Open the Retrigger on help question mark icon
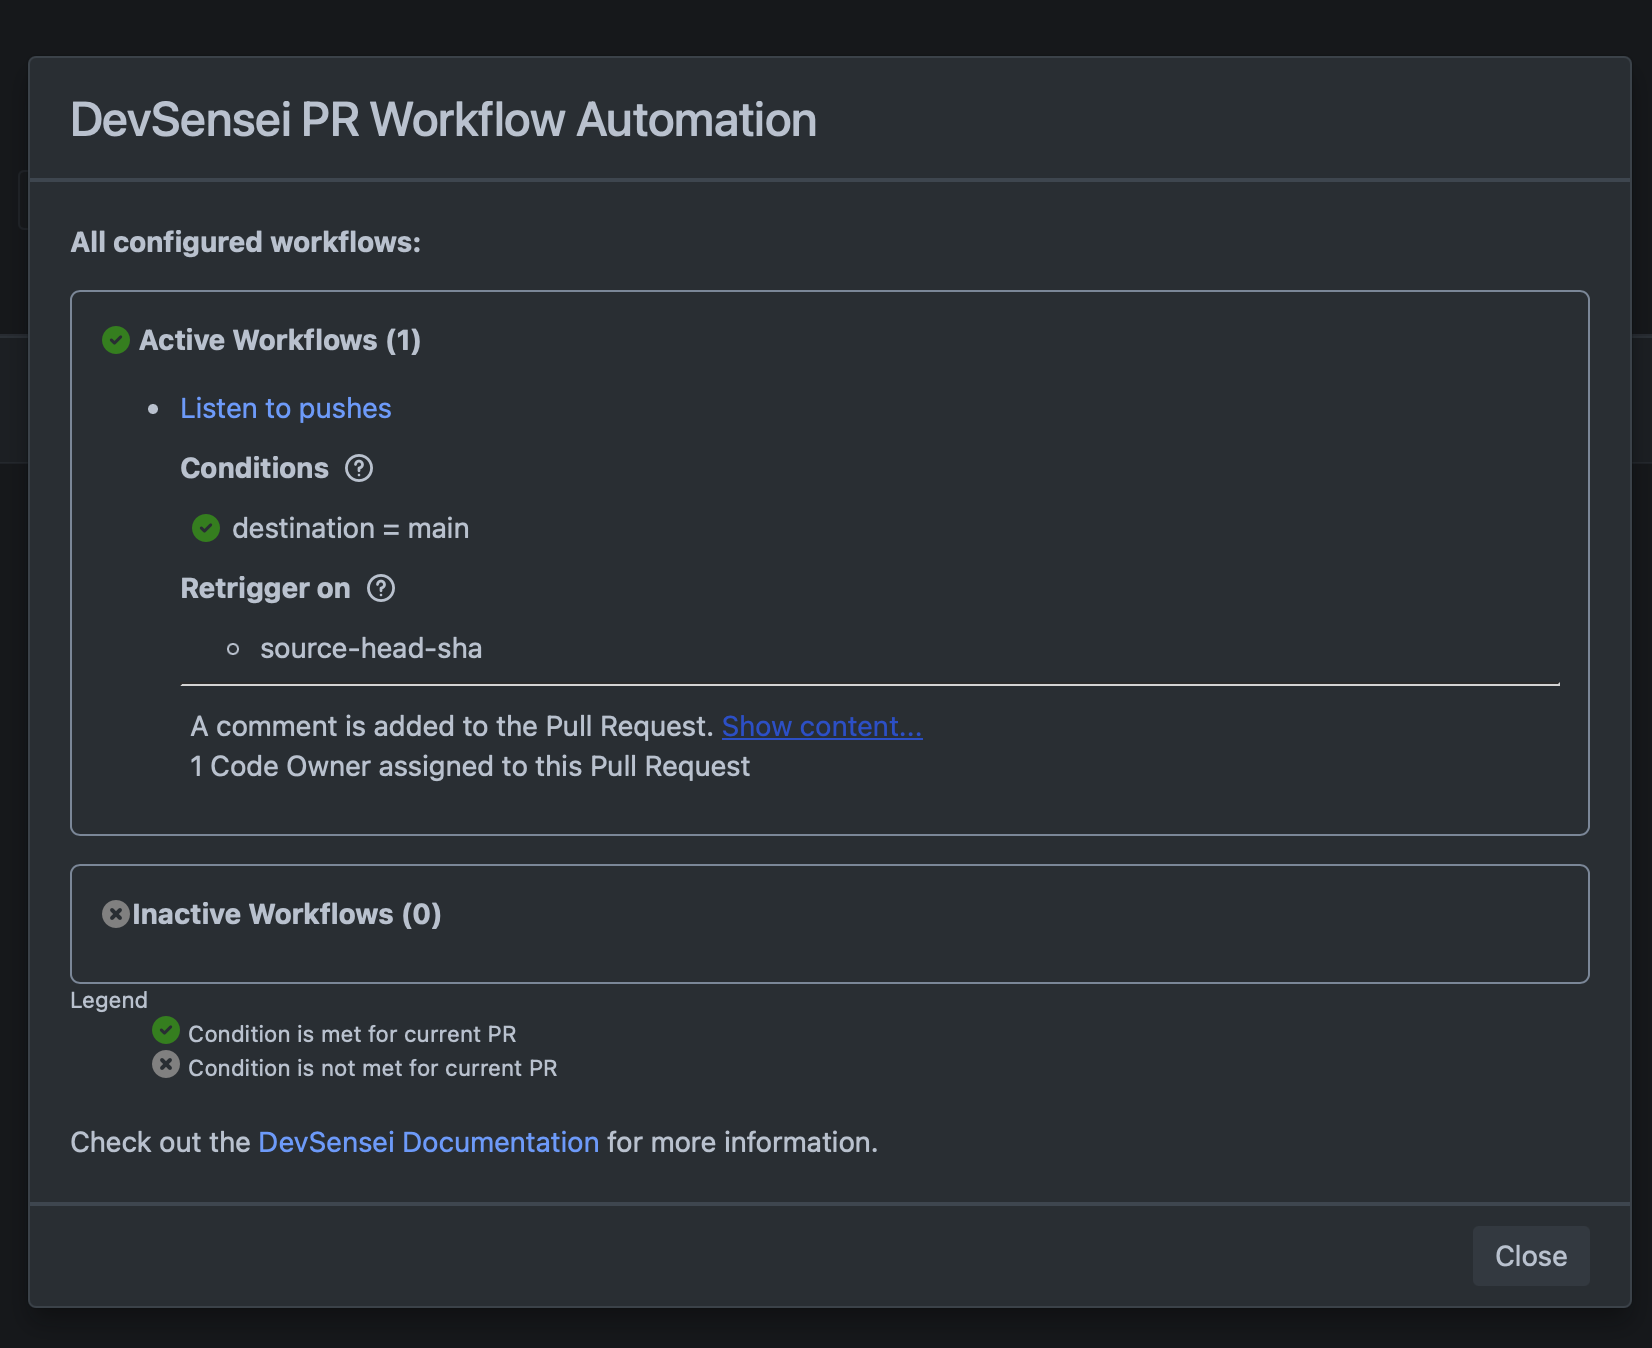The image size is (1652, 1348). pyautogui.click(x=380, y=589)
